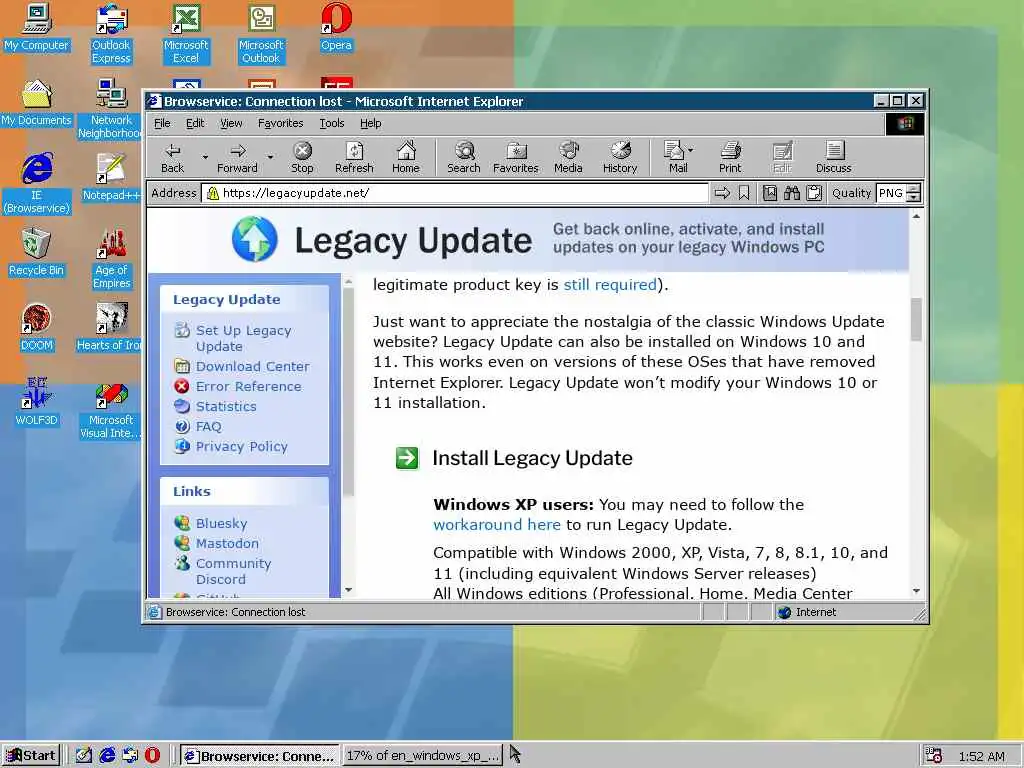Open the Forward button history dropdown arrow
This screenshot has width=1024, height=768.
(x=270, y=157)
